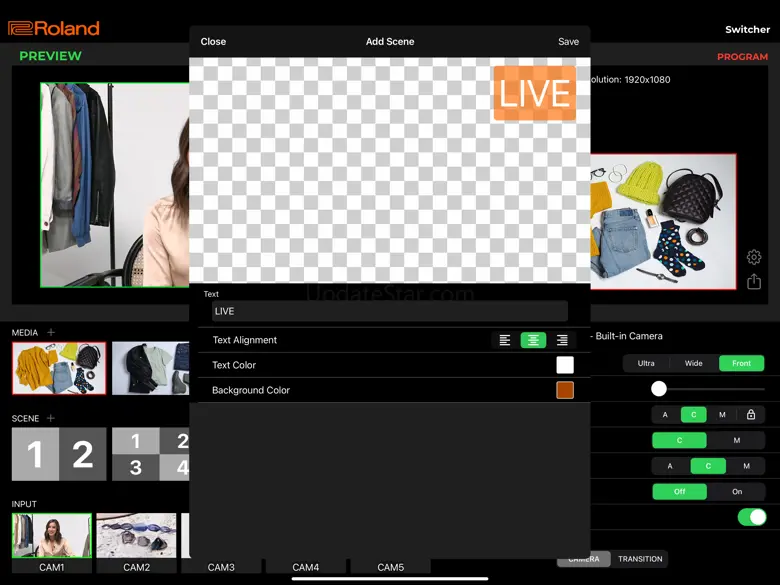
Task: Set the option to On
Action: (737, 491)
